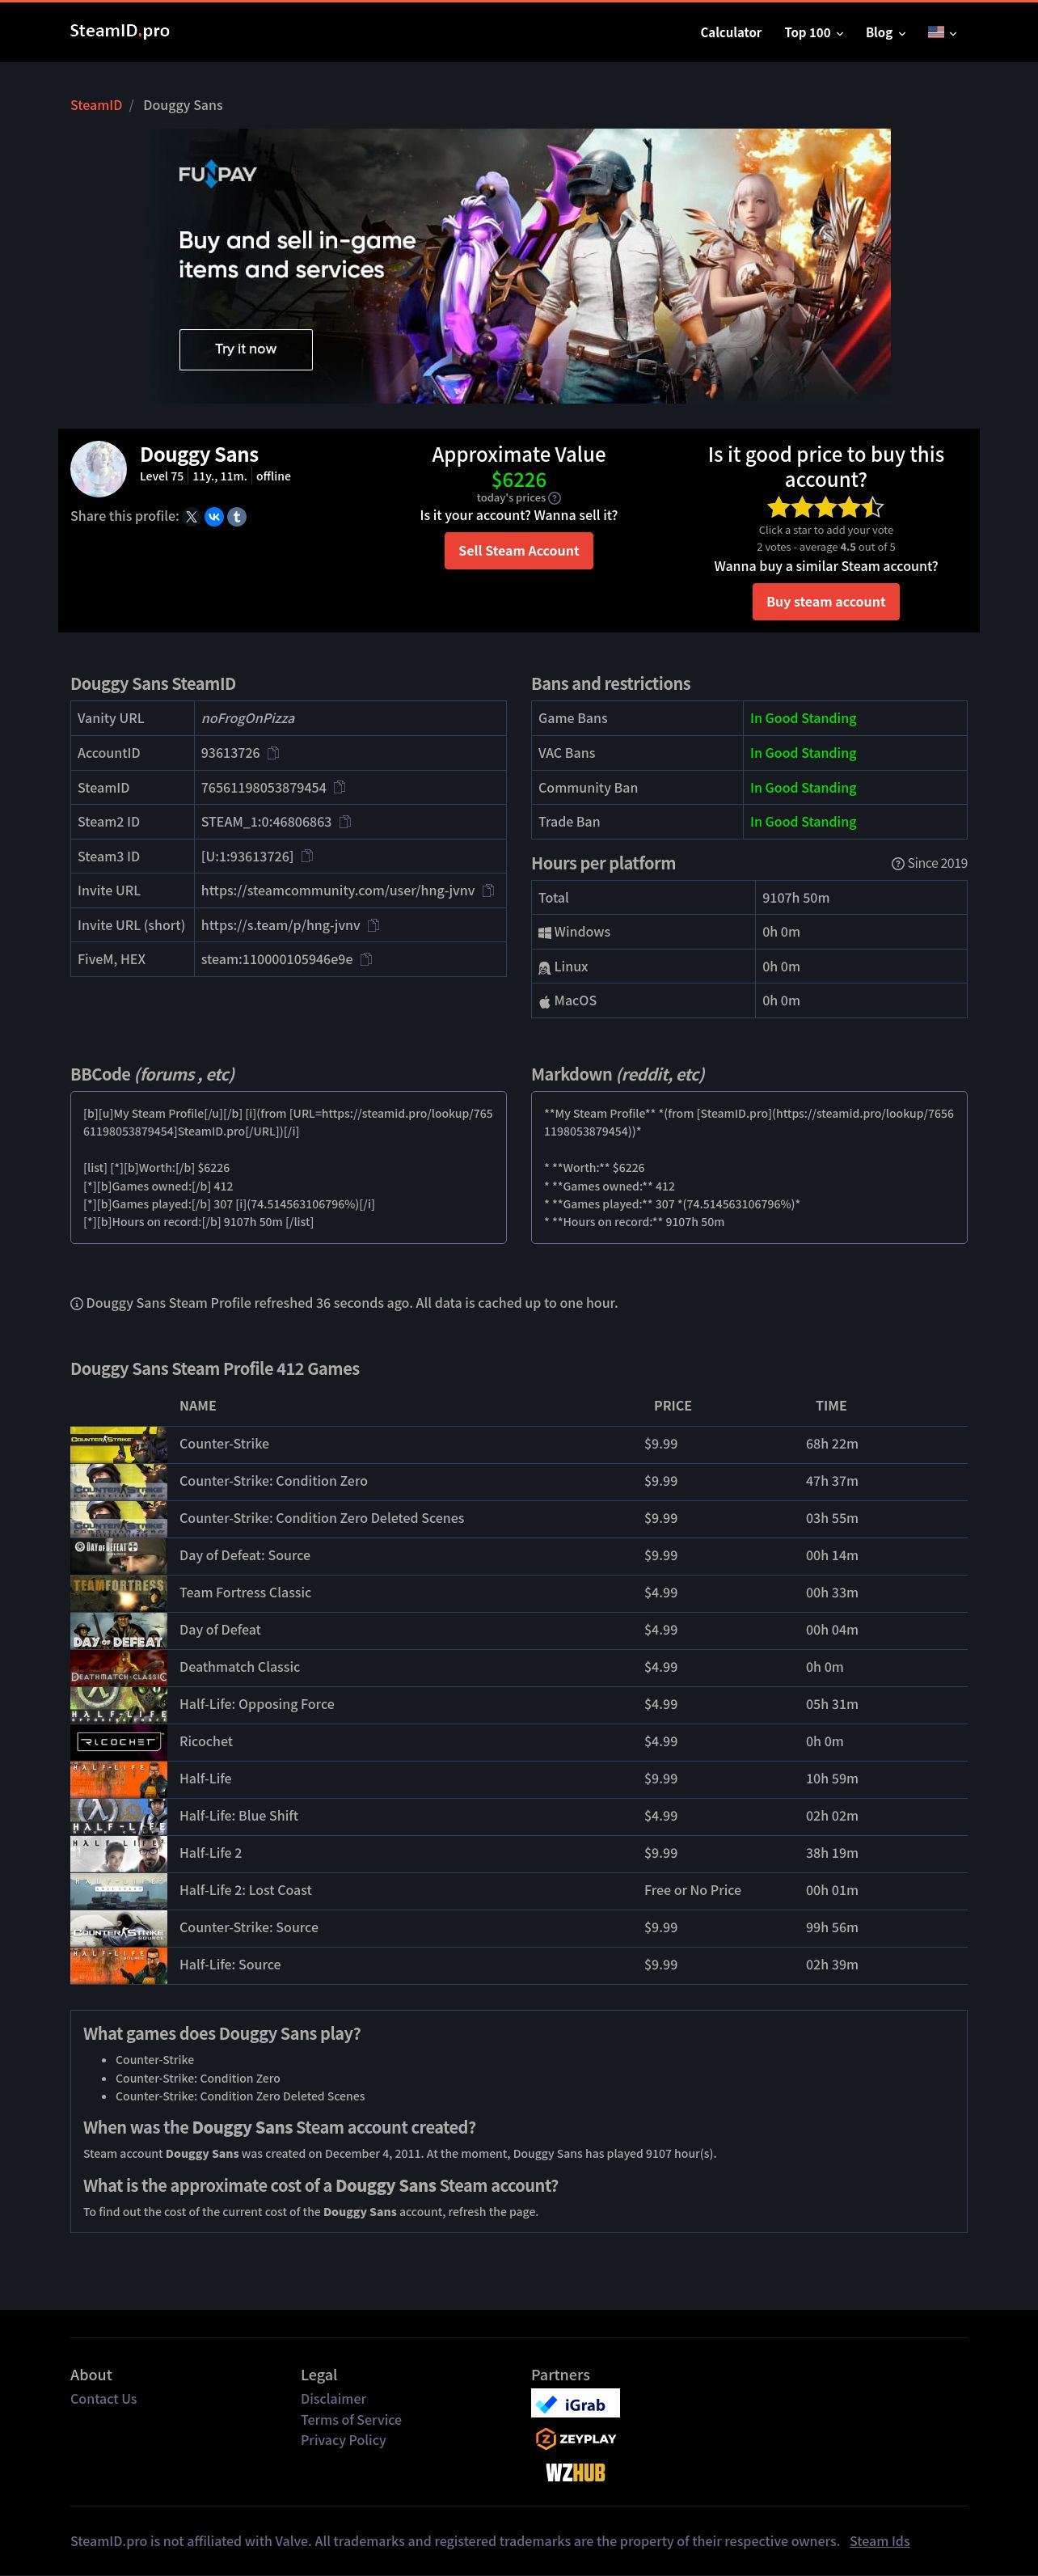The width and height of the screenshot is (1038, 2576).
Task: Copy the Steam2 ID value
Action: pos(345,822)
